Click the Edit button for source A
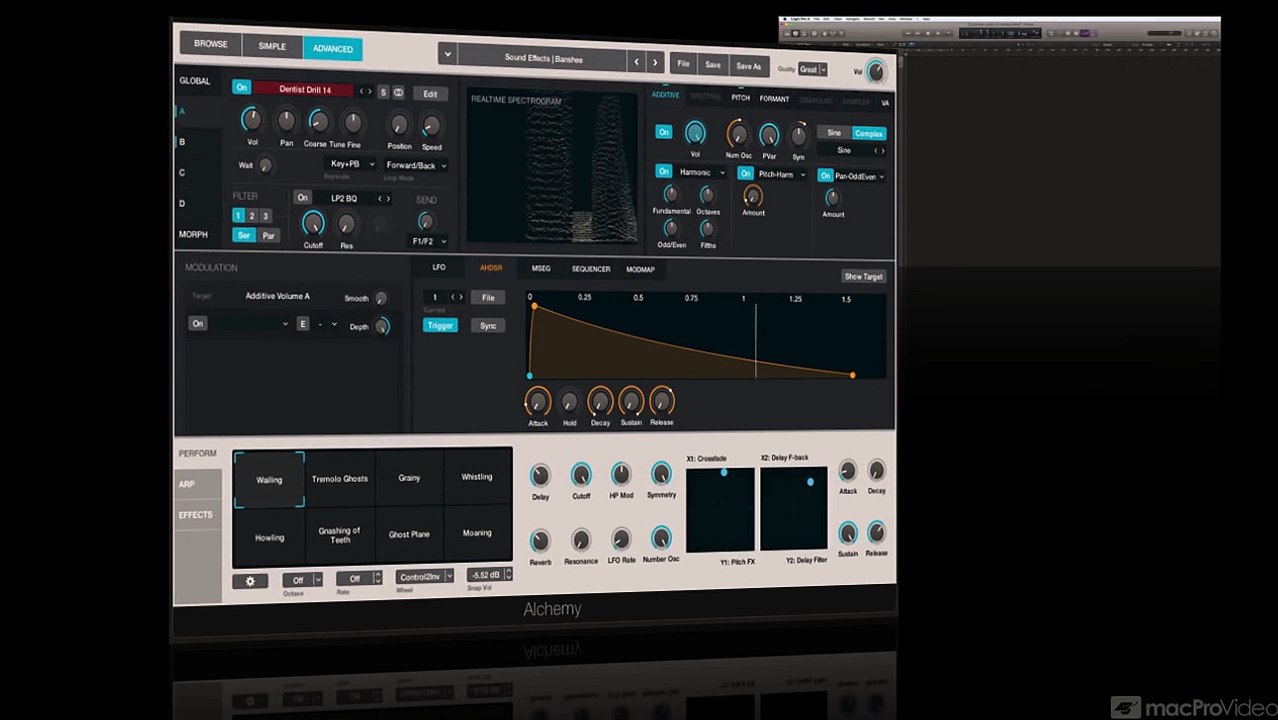 pos(430,94)
